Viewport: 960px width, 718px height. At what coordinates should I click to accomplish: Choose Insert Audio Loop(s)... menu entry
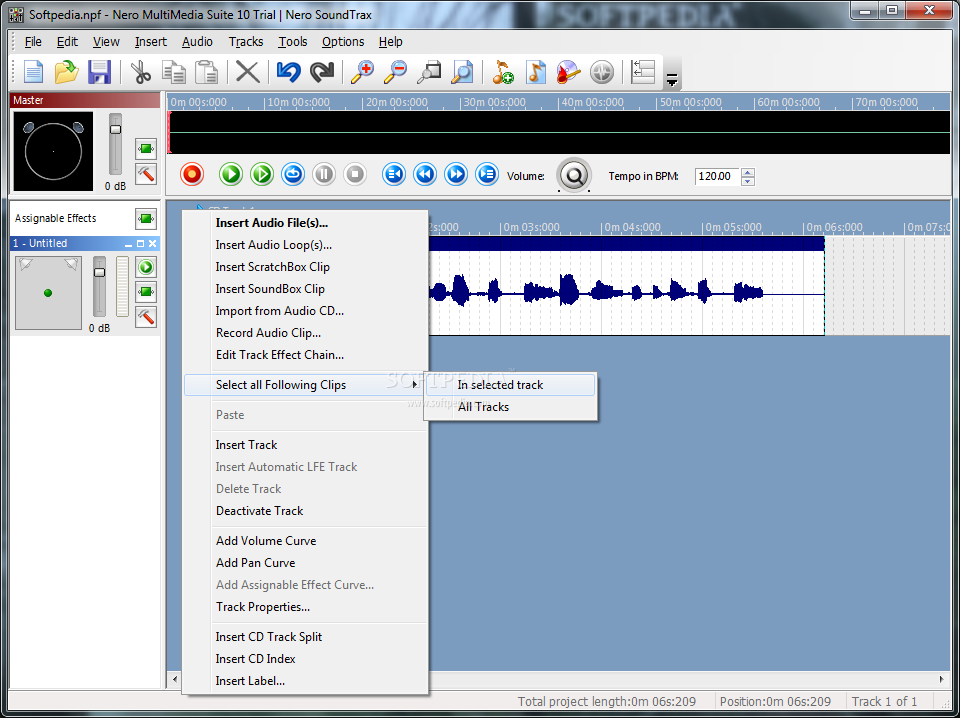pyautogui.click(x=304, y=245)
